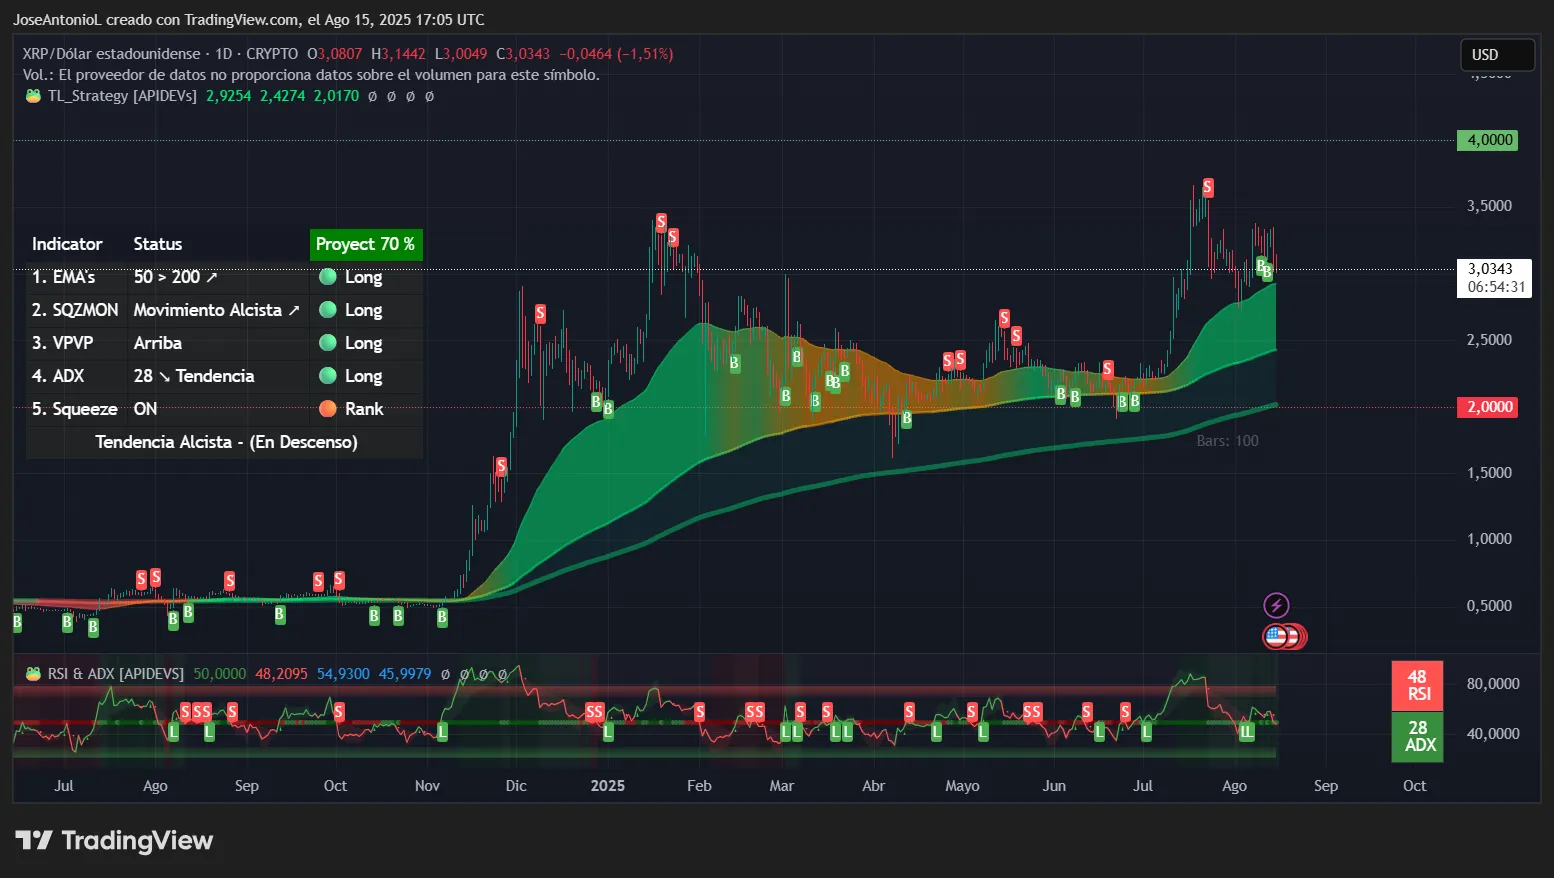
Task: Toggle the orange Rank dot for Squeeze
Action: tap(328, 408)
